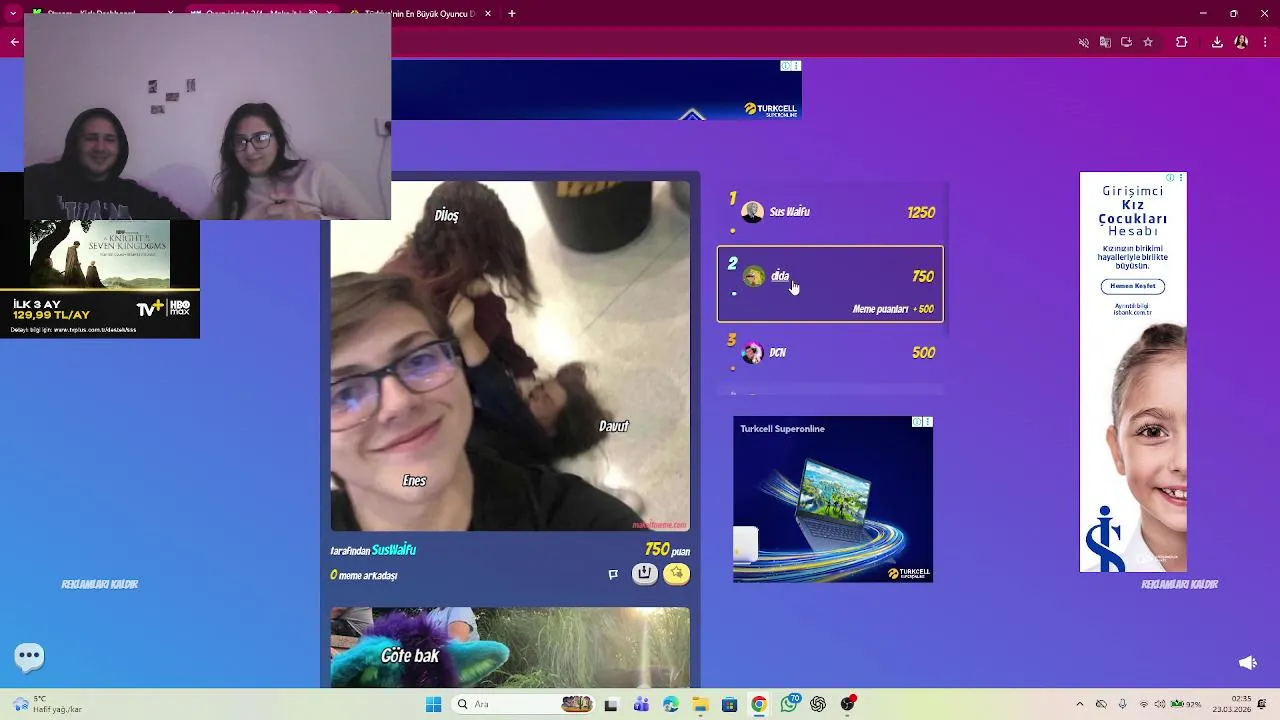Click the yellow star favorite button
Image resolution: width=1280 pixels, height=720 pixels.
[x=677, y=573]
